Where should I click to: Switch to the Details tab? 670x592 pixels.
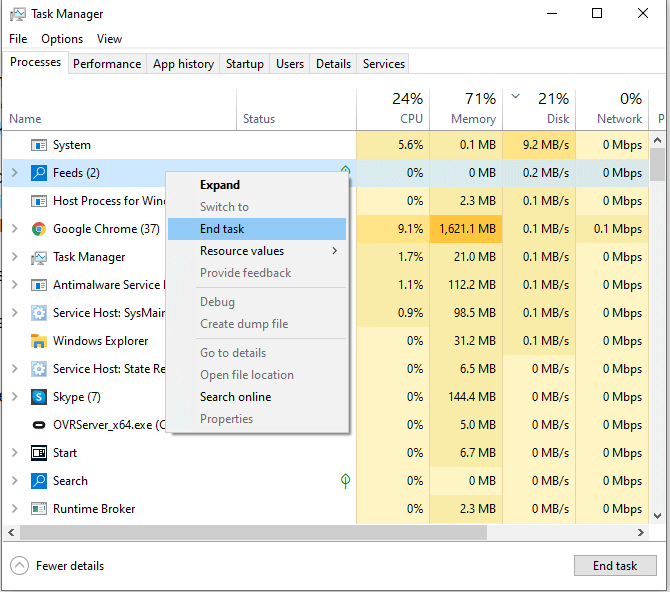333,64
